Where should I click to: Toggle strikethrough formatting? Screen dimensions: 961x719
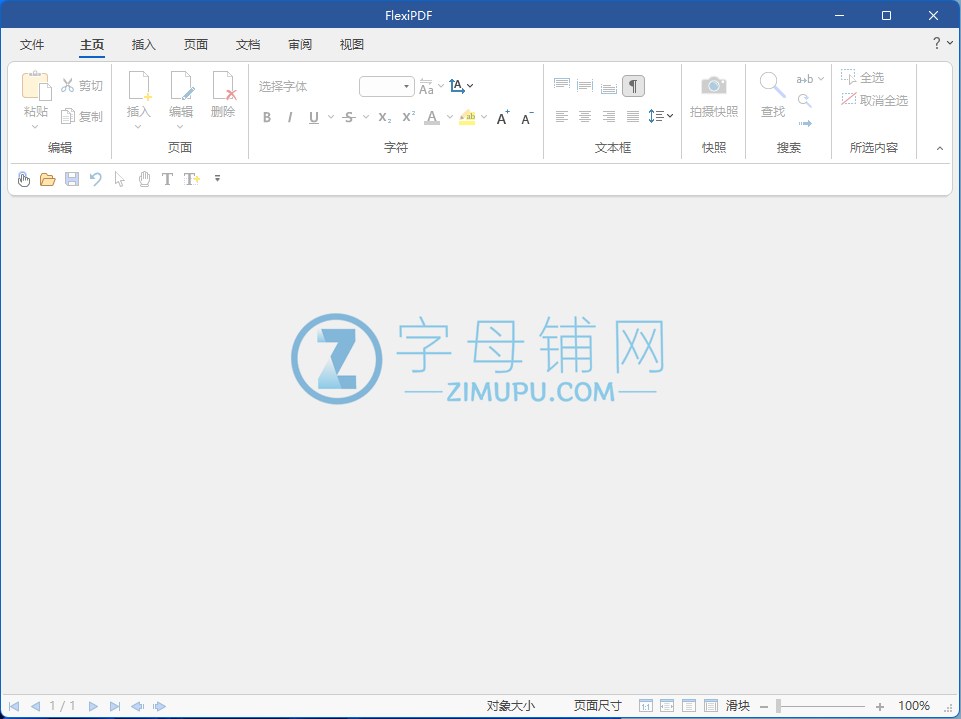(349, 117)
